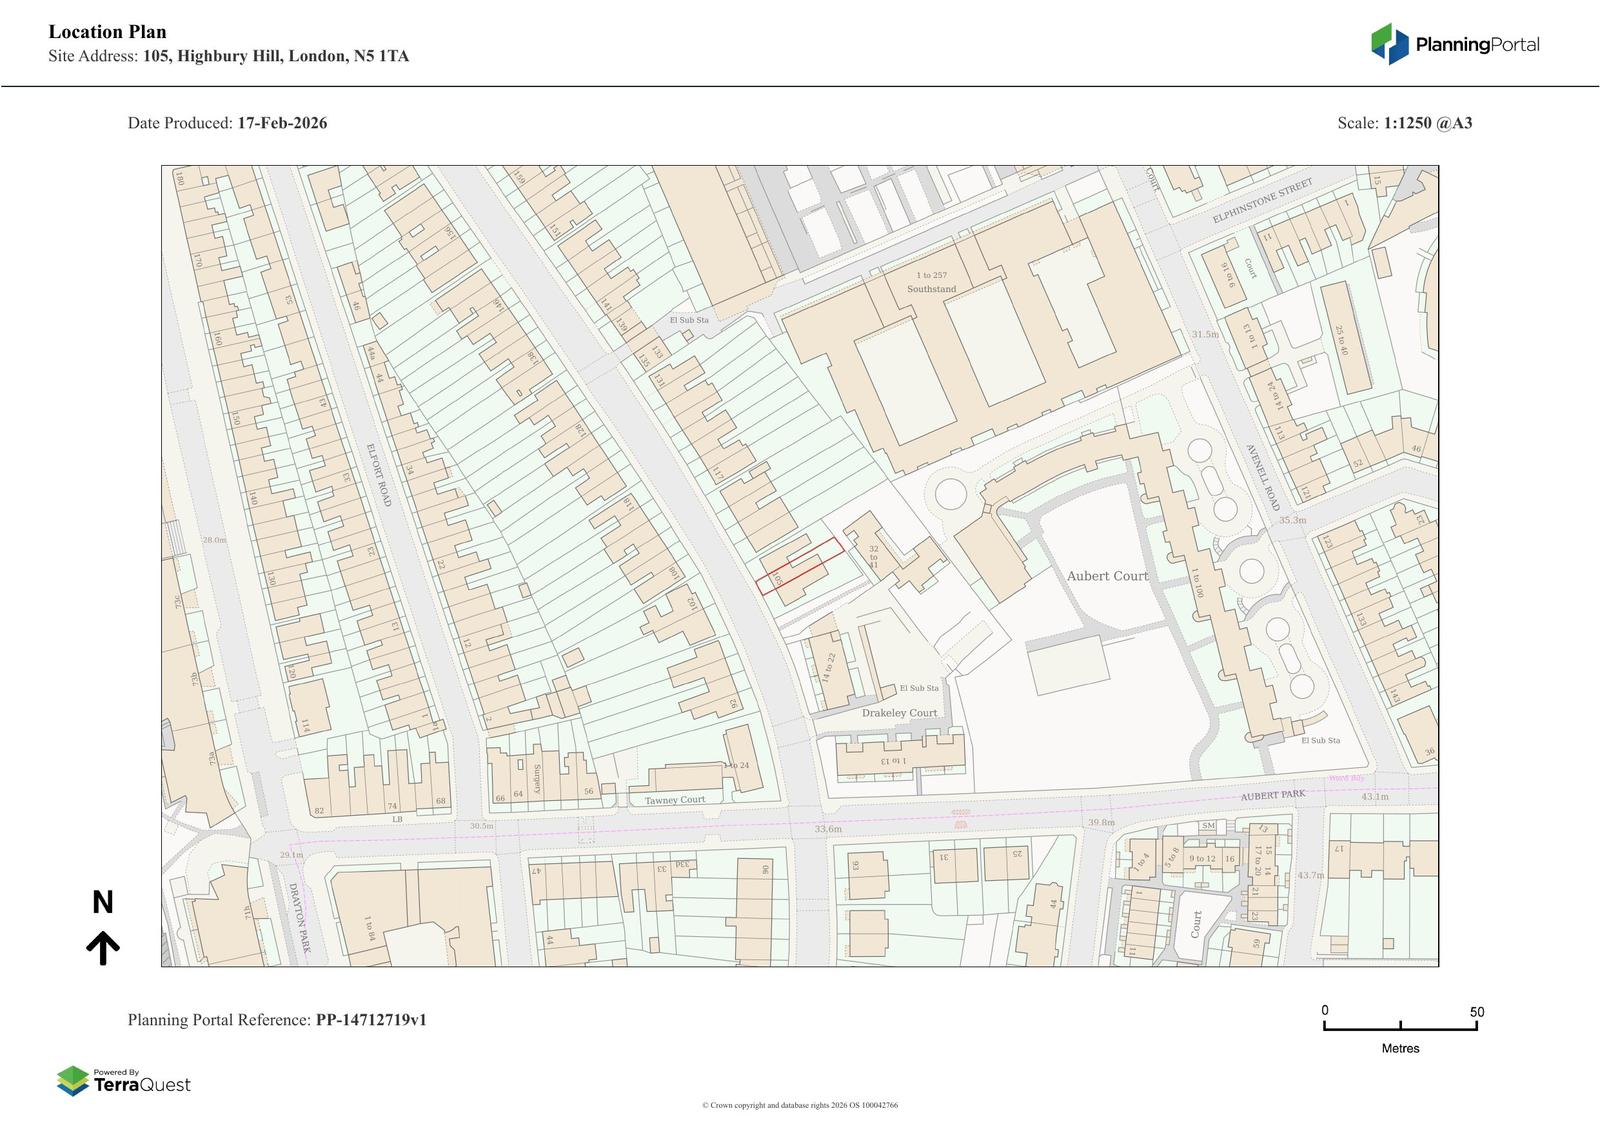
Task: Click the Aubert Park road label
Action: (1273, 795)
